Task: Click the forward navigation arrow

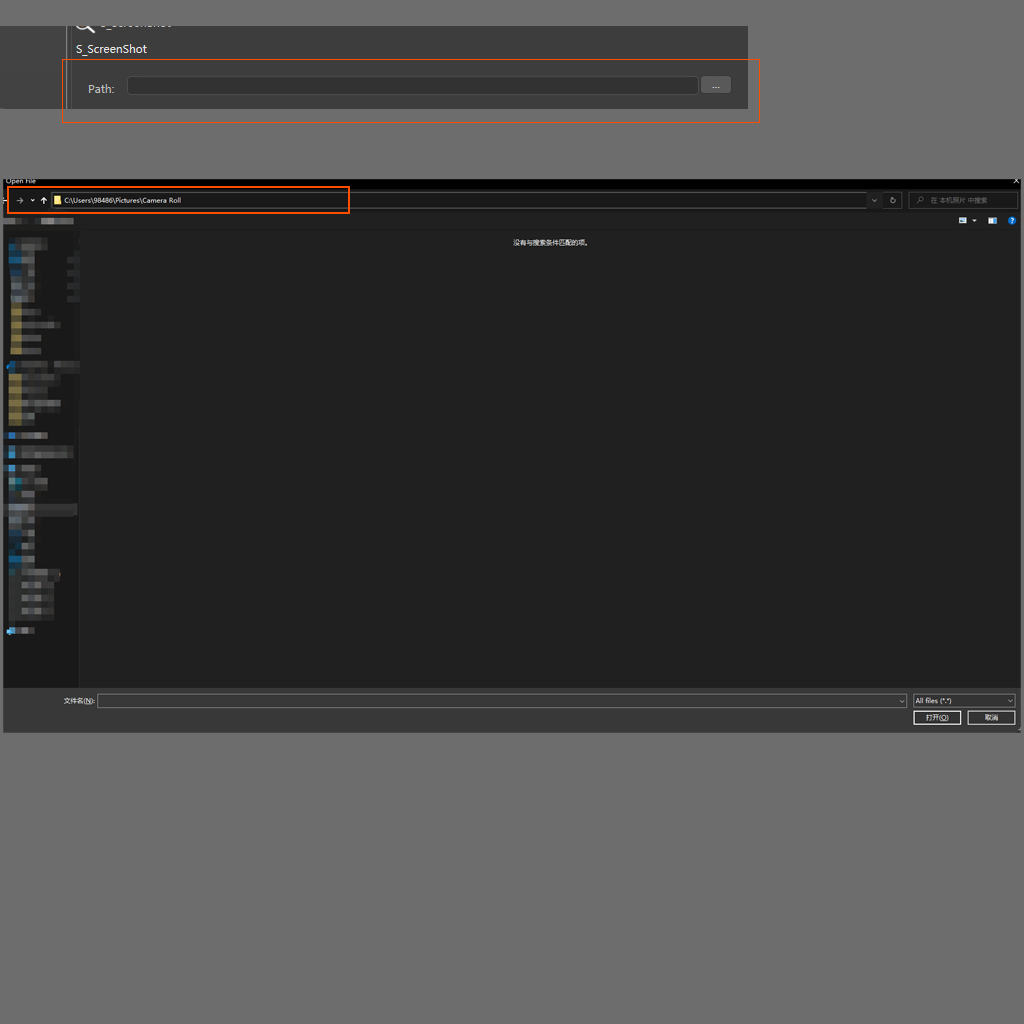Action: click(x=20, y=200)
